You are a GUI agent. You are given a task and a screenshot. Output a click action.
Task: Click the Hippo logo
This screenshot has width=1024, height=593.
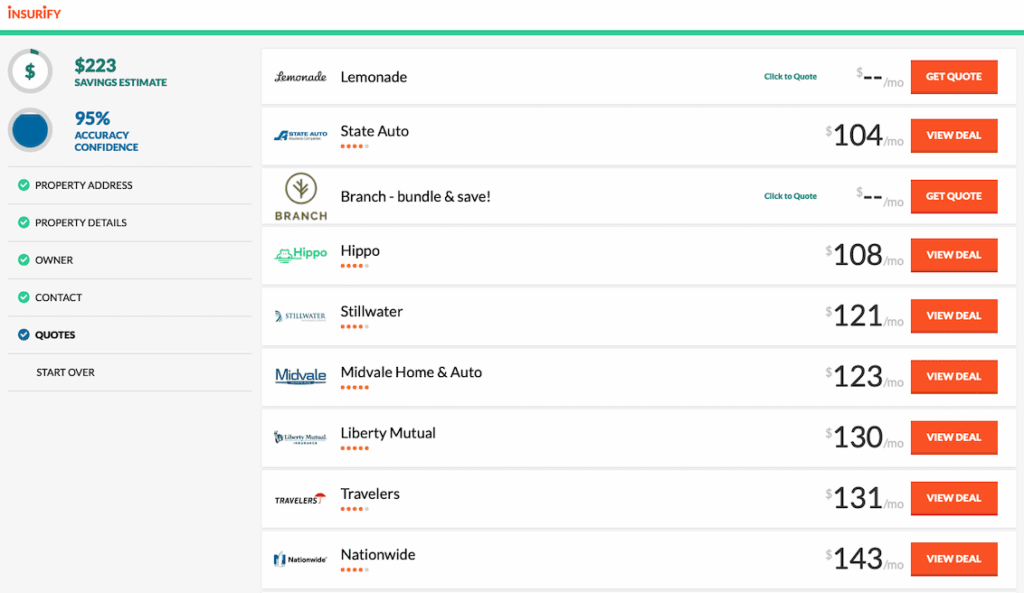(300, 254)
